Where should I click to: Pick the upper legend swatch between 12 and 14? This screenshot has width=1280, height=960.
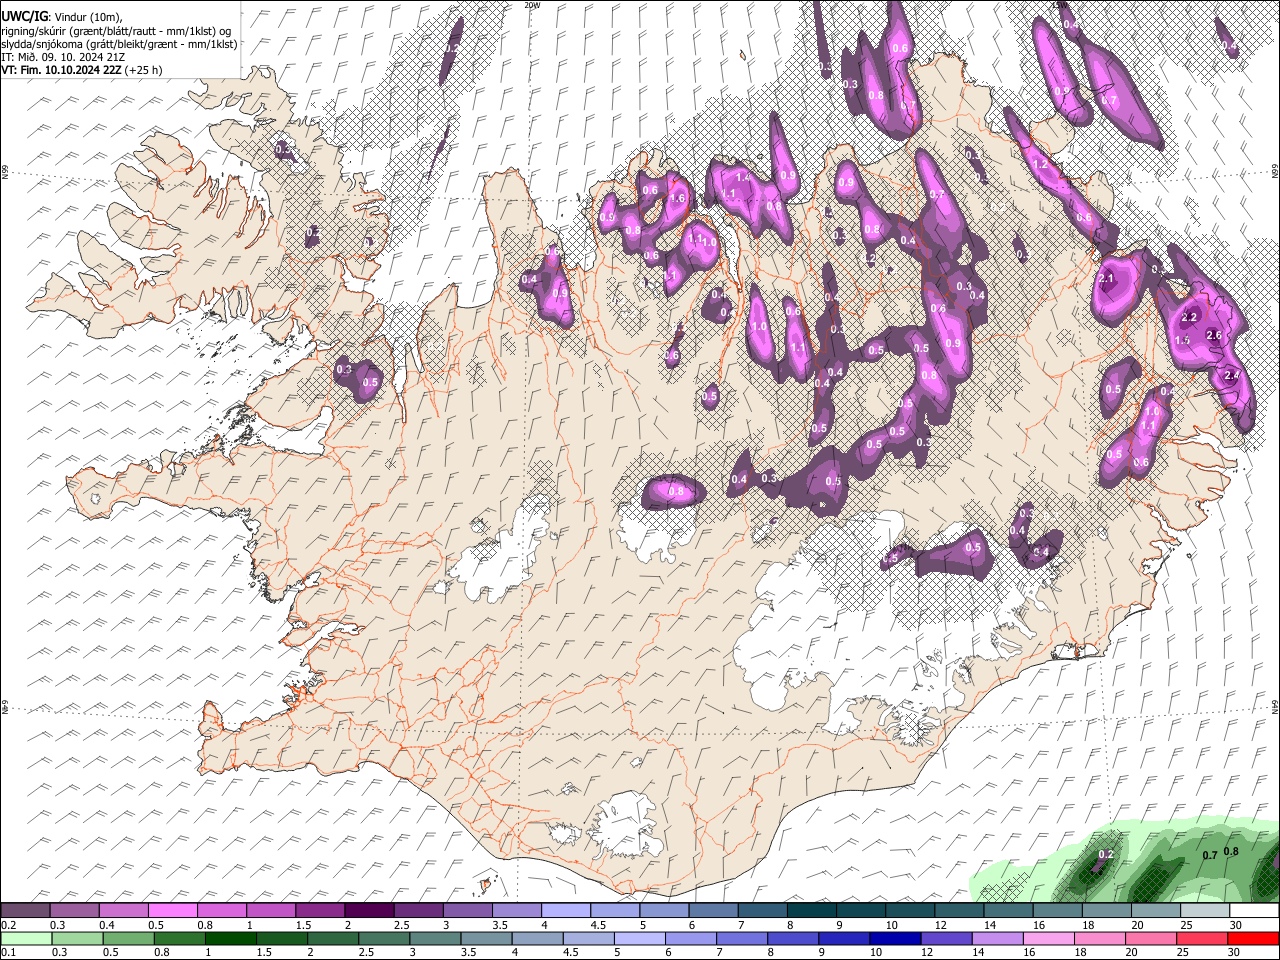coord(959,911)
